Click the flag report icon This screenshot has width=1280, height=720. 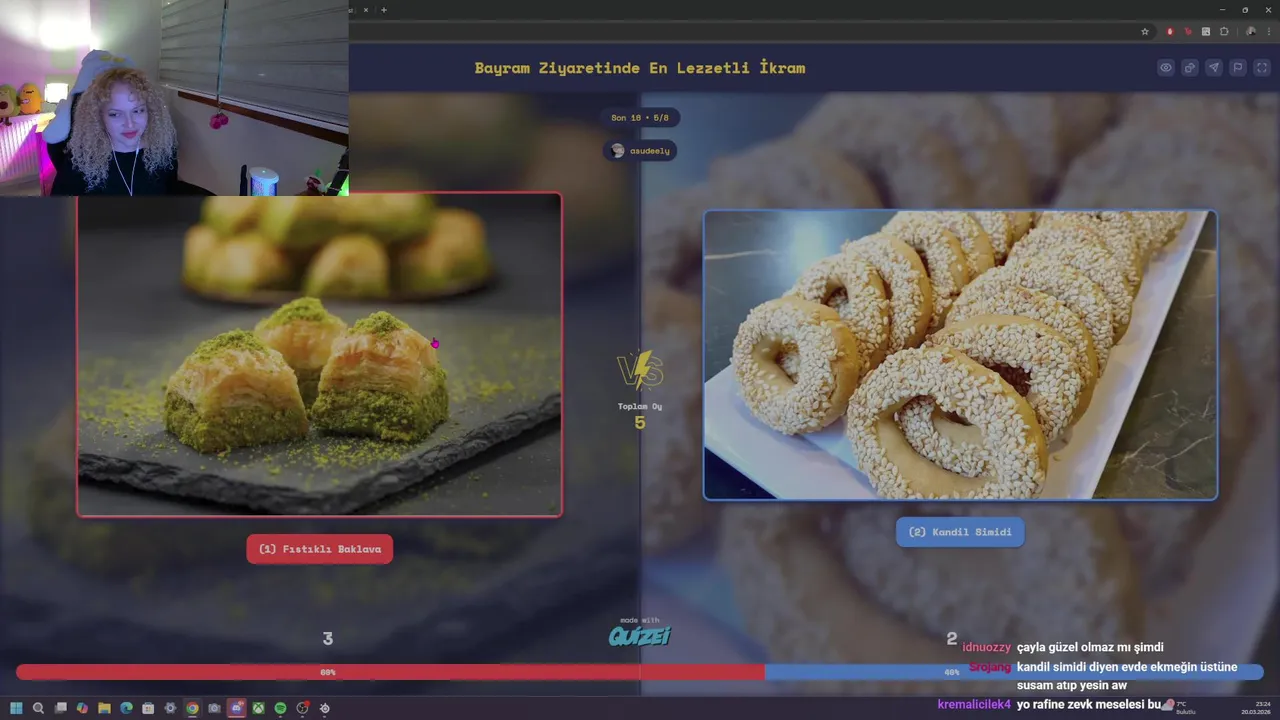tap(1238, 68)
